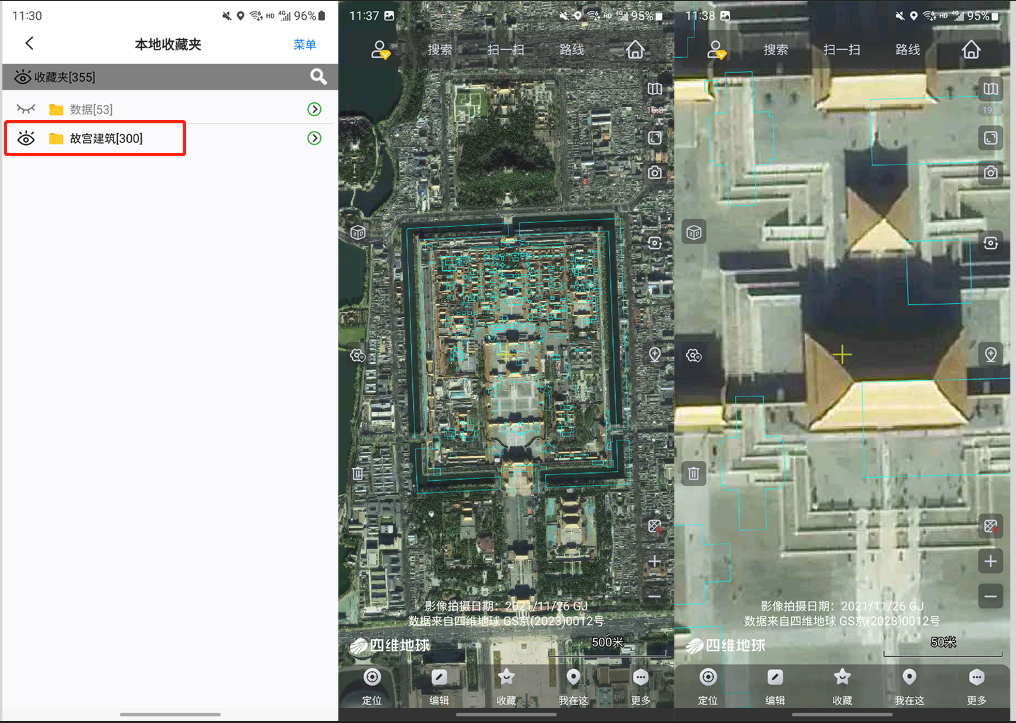Expand 故宫建筑[300] with green arrow
This screenshot has height=723, width=1016.
314,138
